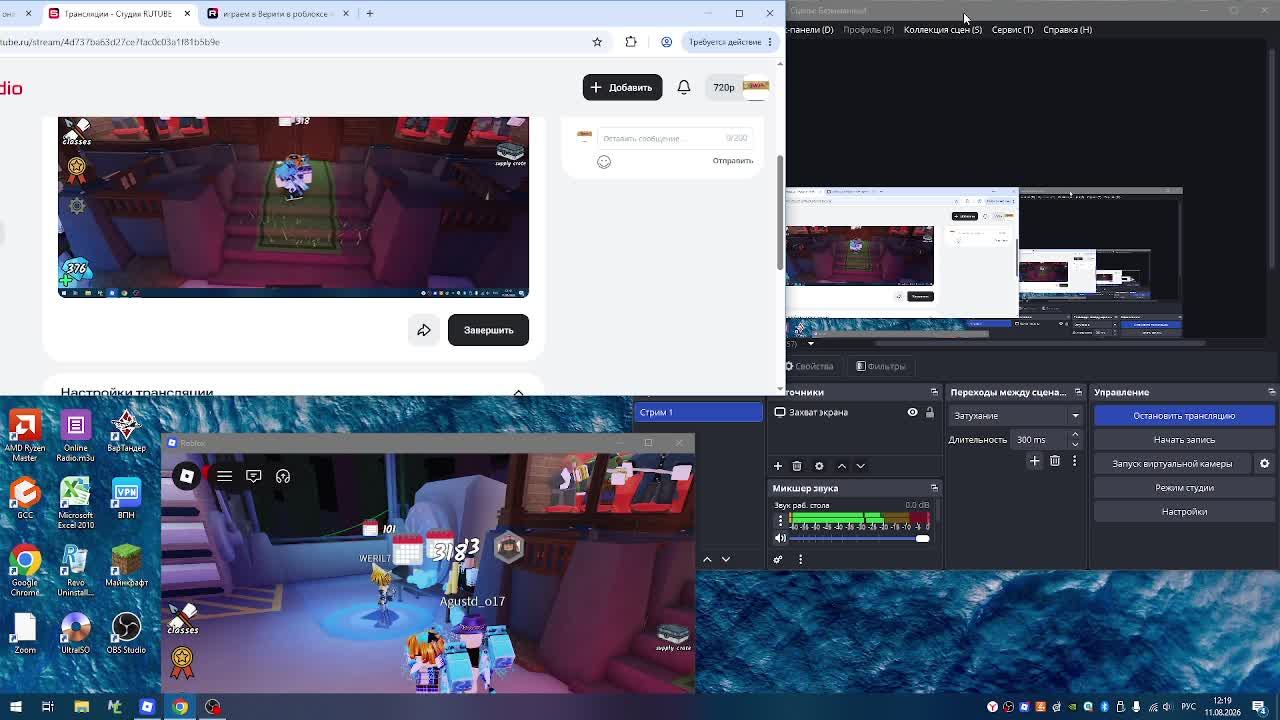Open the Chrome profile icon
This screenshot has height=720, width=1280.
point(666,42)
